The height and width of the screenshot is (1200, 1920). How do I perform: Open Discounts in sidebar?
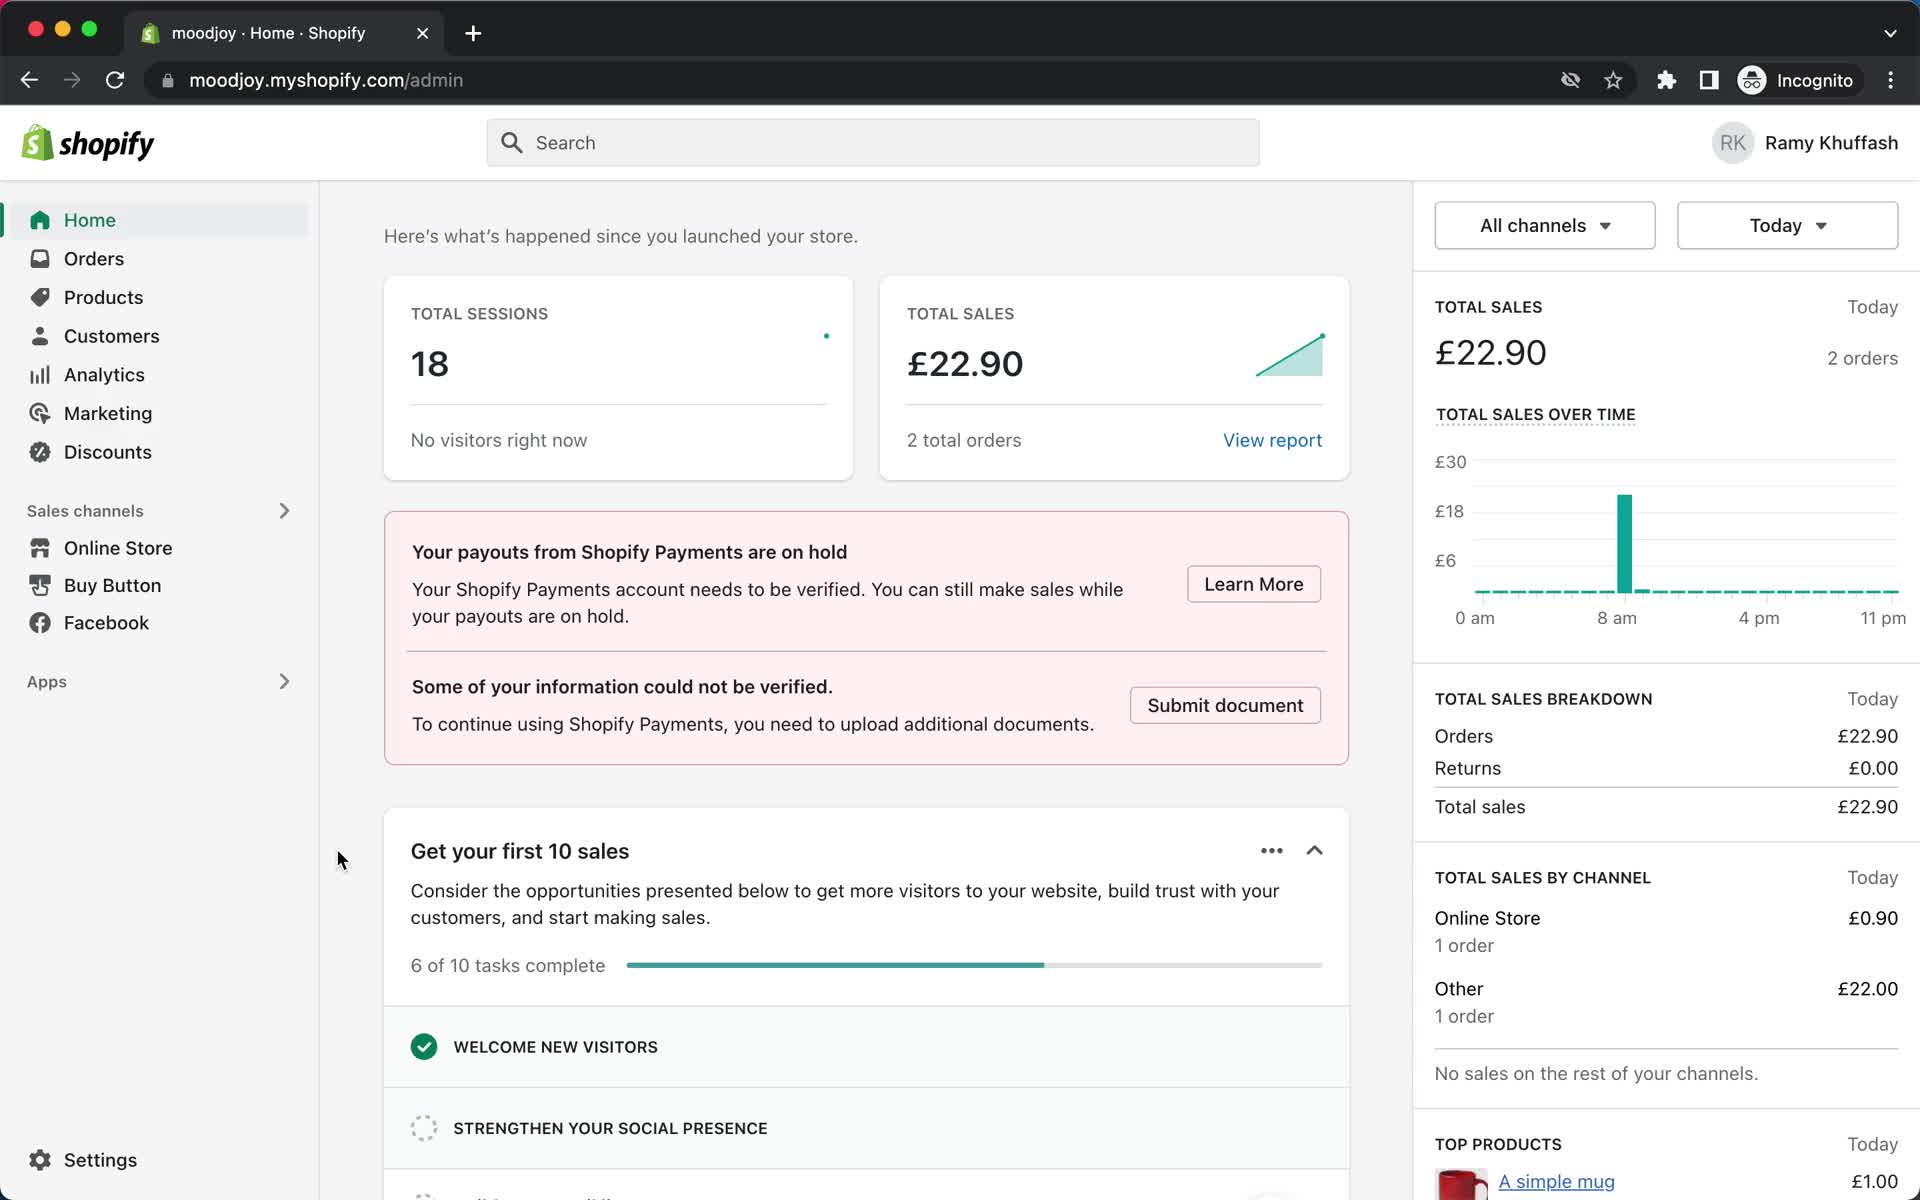click(108, 452)
